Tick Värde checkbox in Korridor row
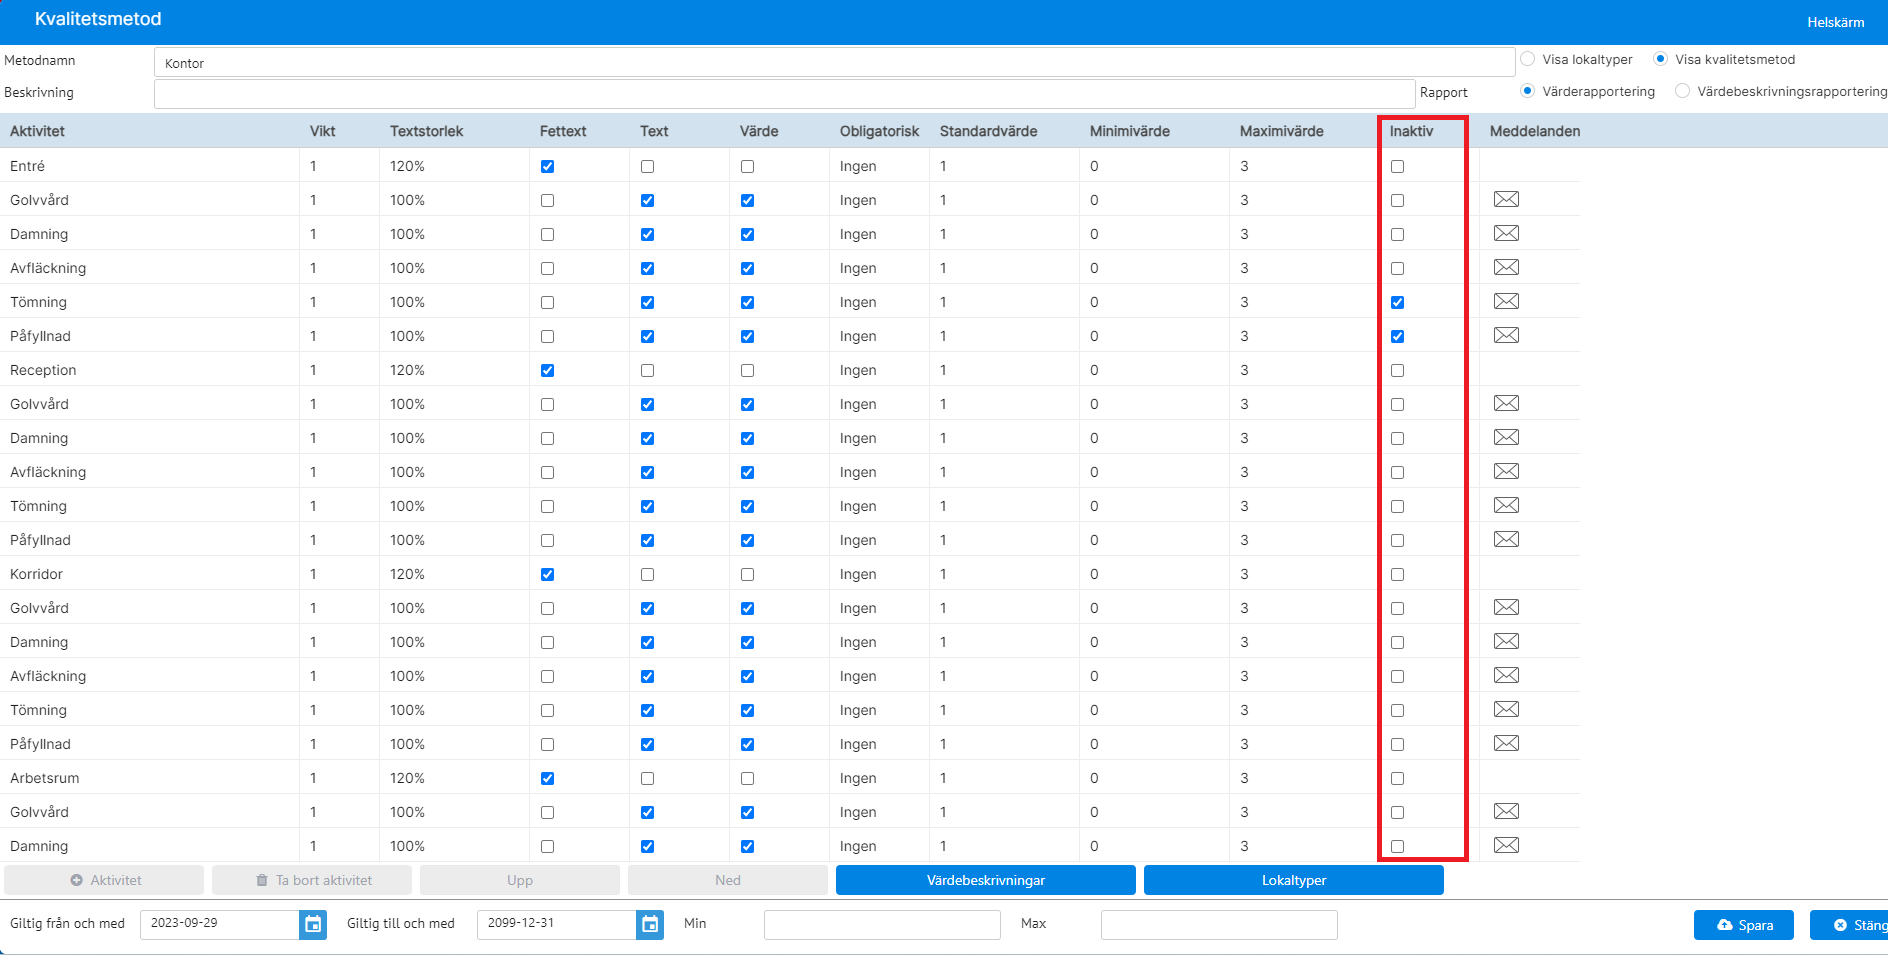This screenshot has height=955, width=1888. 747,575
